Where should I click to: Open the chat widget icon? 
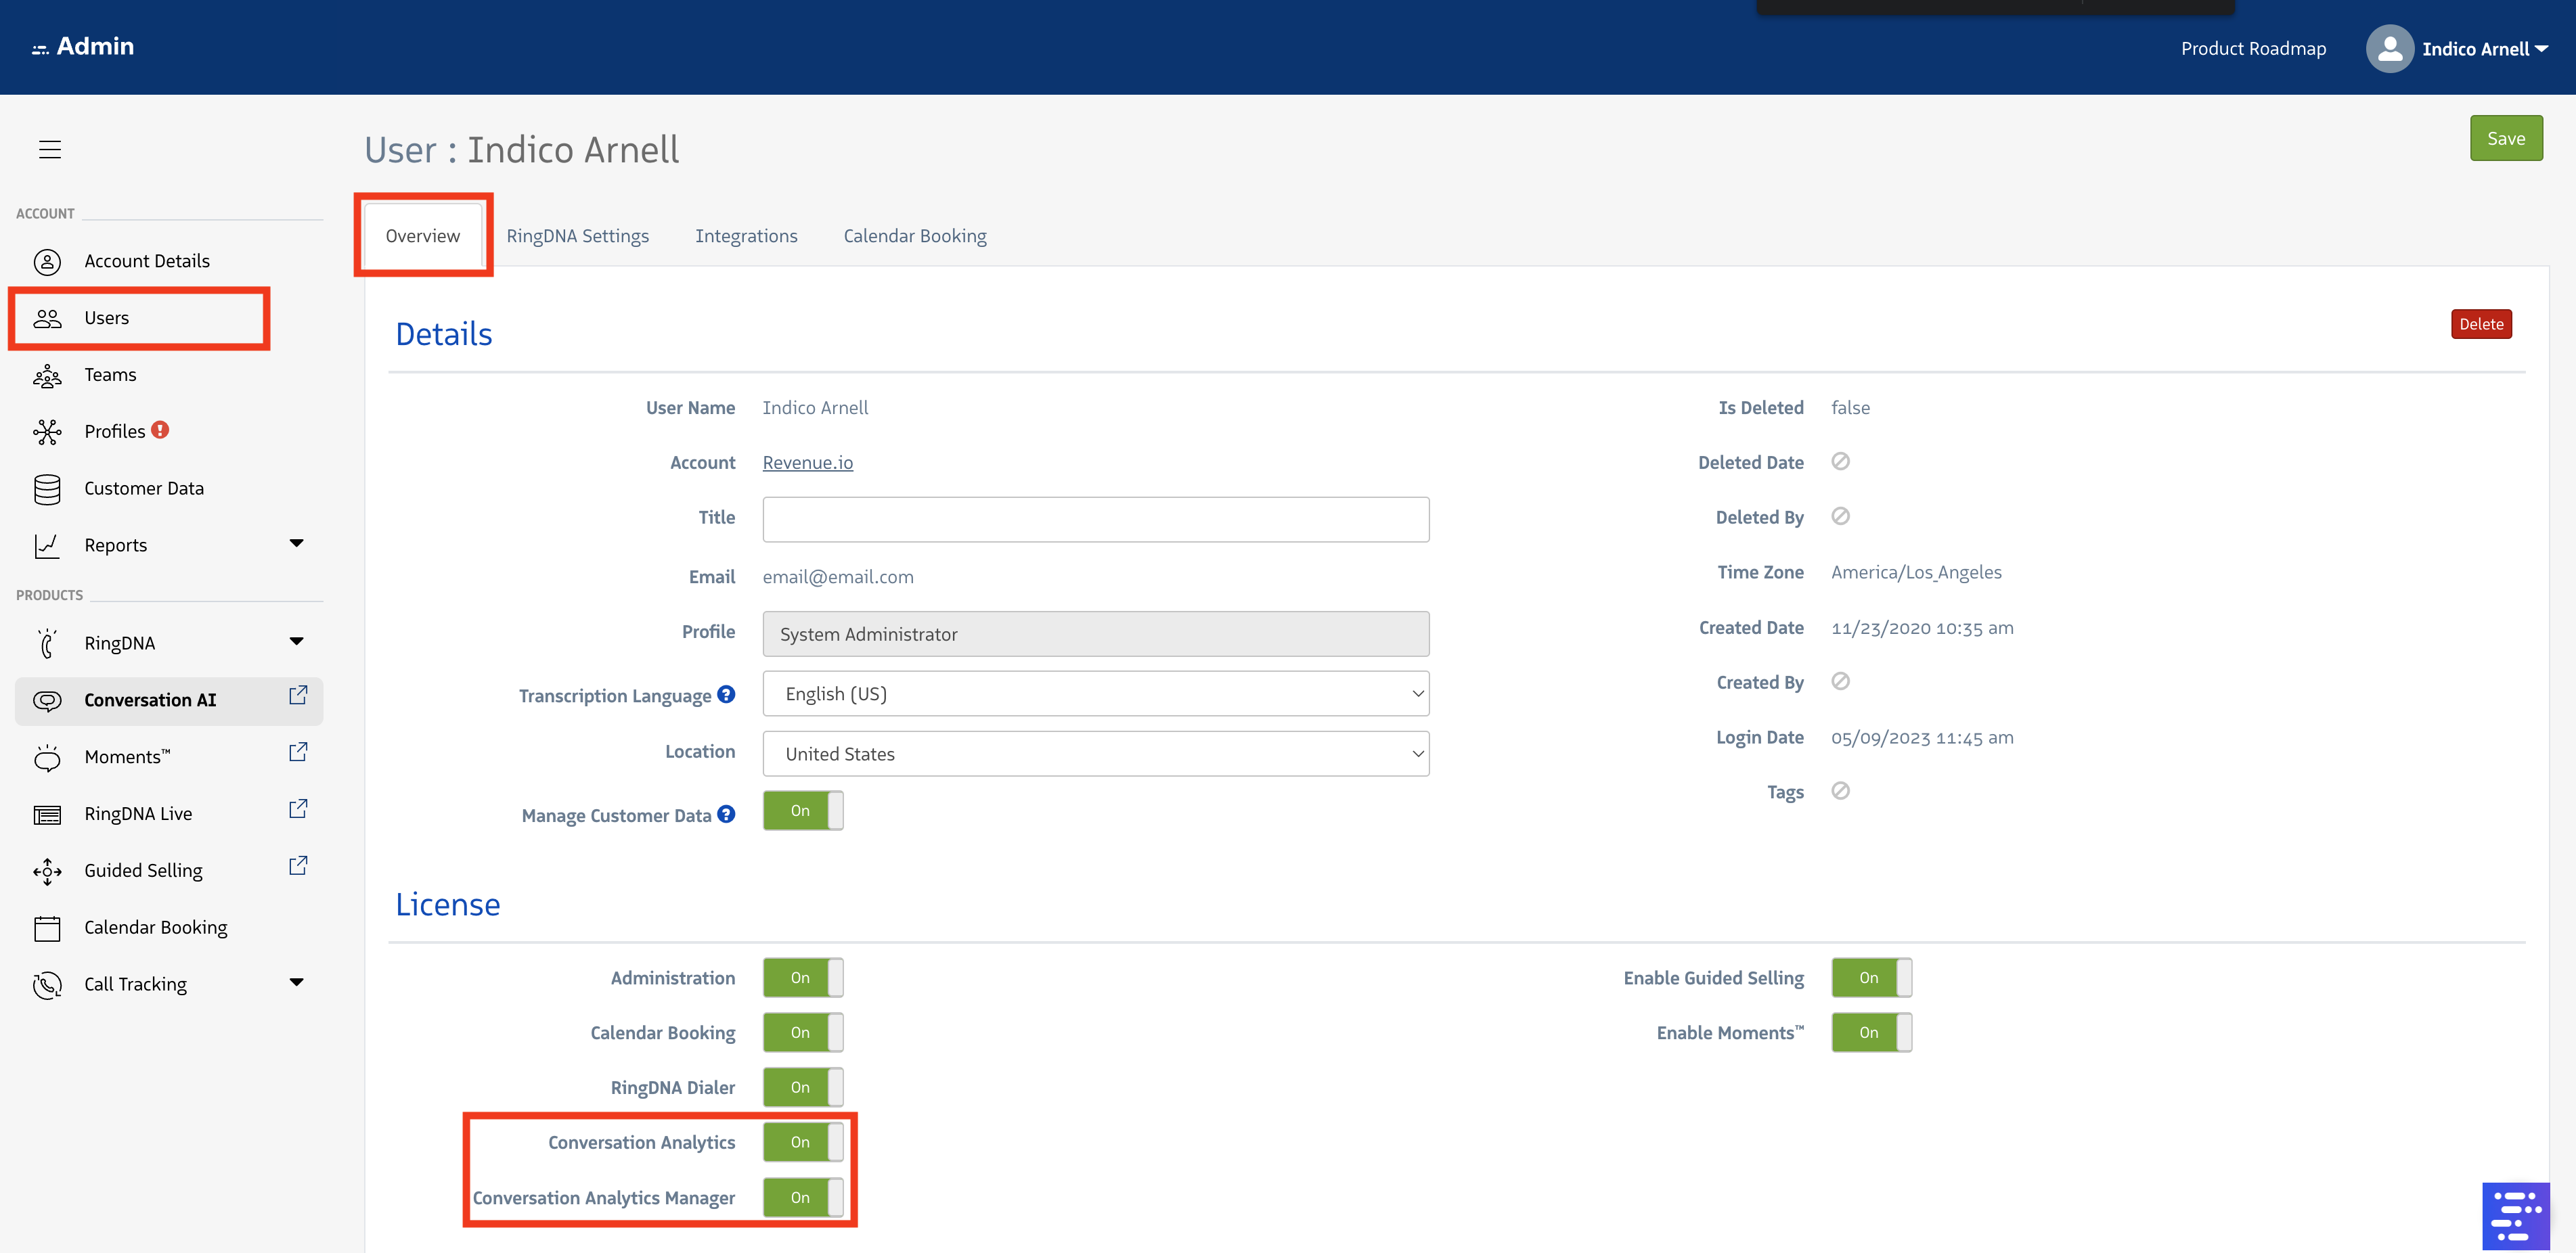tap(2515, 1215)
